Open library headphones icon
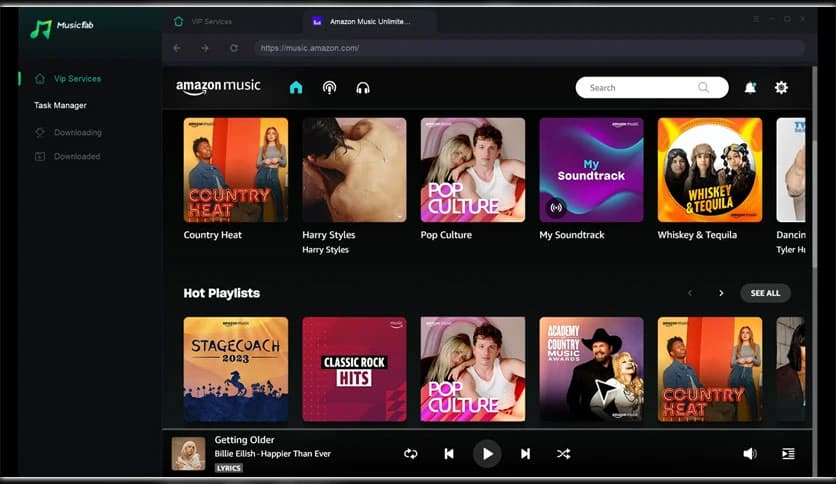Viewport: 836px width, 484px height. pyautogui.click(x=363, y=87)
